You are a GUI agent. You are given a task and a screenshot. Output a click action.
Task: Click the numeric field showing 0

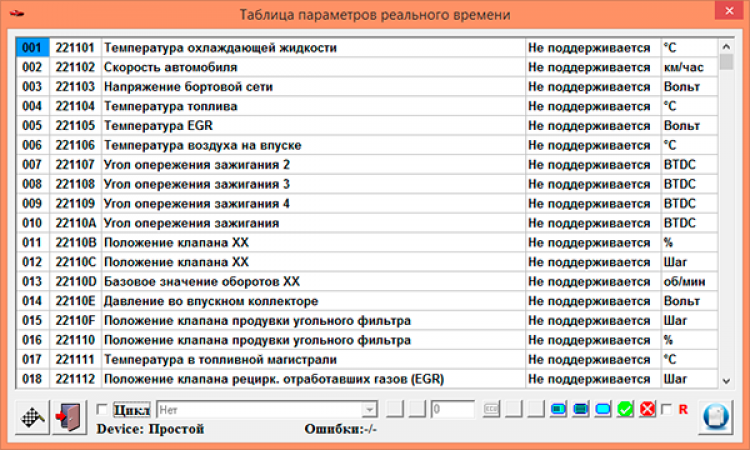tap(452, 410)
